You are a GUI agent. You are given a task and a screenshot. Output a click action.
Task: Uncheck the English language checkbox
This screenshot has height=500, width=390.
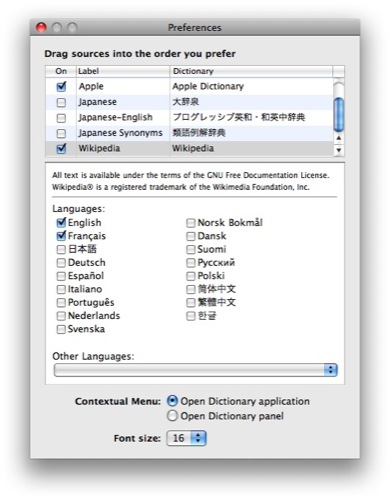coord(61,222)
